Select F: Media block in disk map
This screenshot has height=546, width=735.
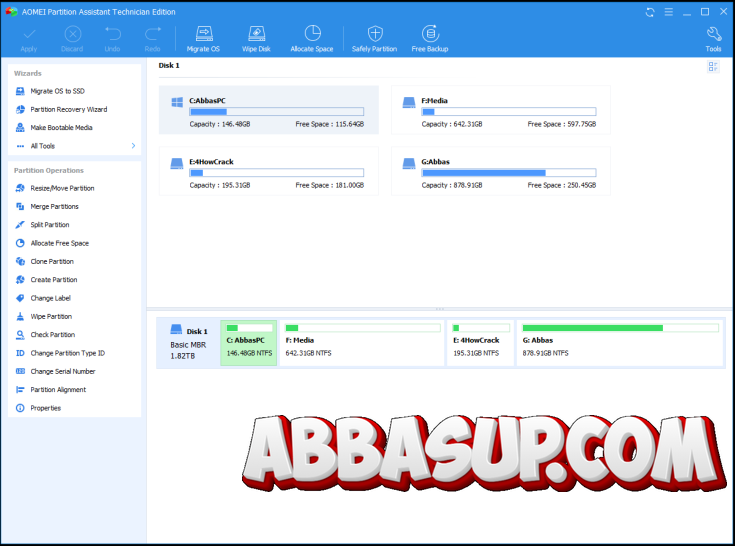pos(362,343)
